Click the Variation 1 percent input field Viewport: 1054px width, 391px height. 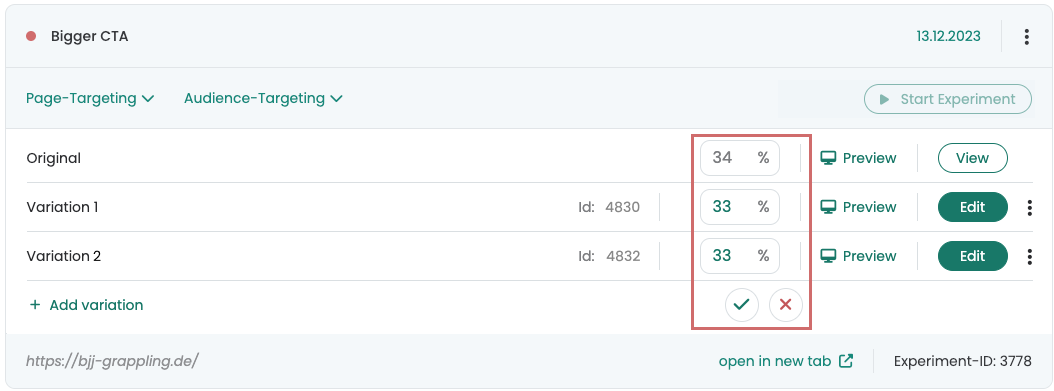click(739, 207)
